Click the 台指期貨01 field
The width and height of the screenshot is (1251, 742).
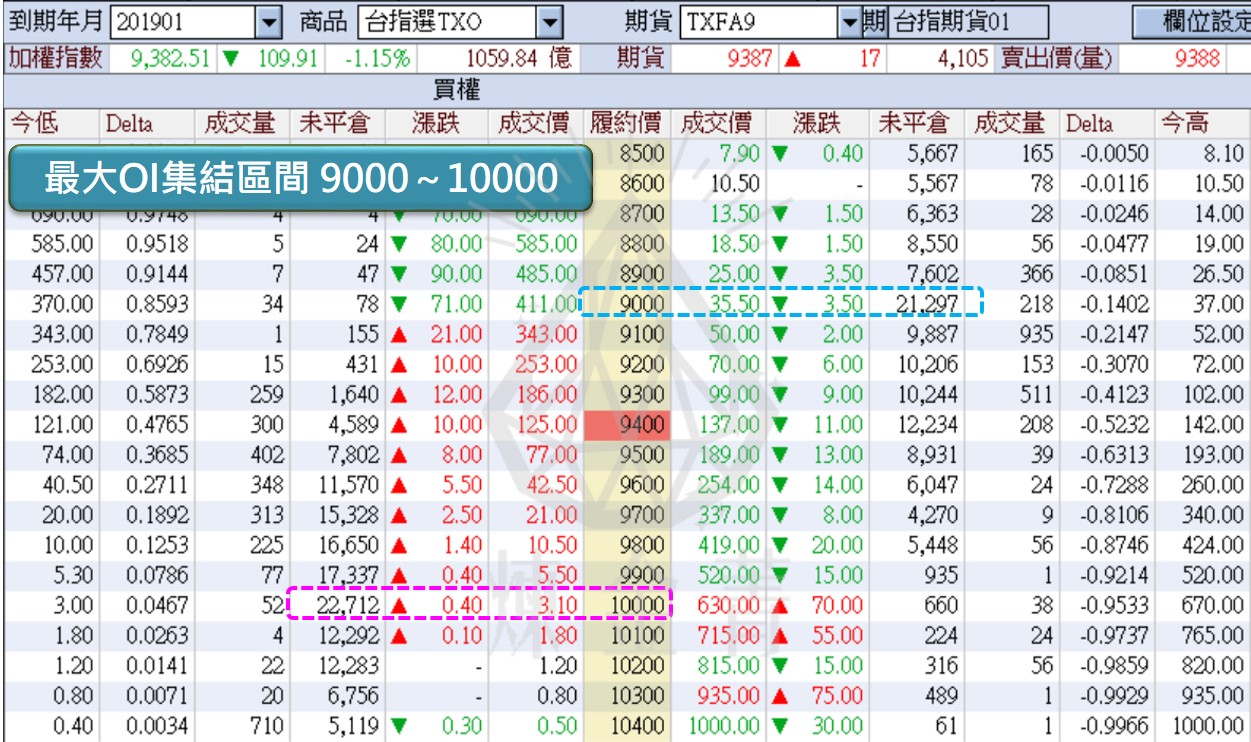click(x=968, y=20)
